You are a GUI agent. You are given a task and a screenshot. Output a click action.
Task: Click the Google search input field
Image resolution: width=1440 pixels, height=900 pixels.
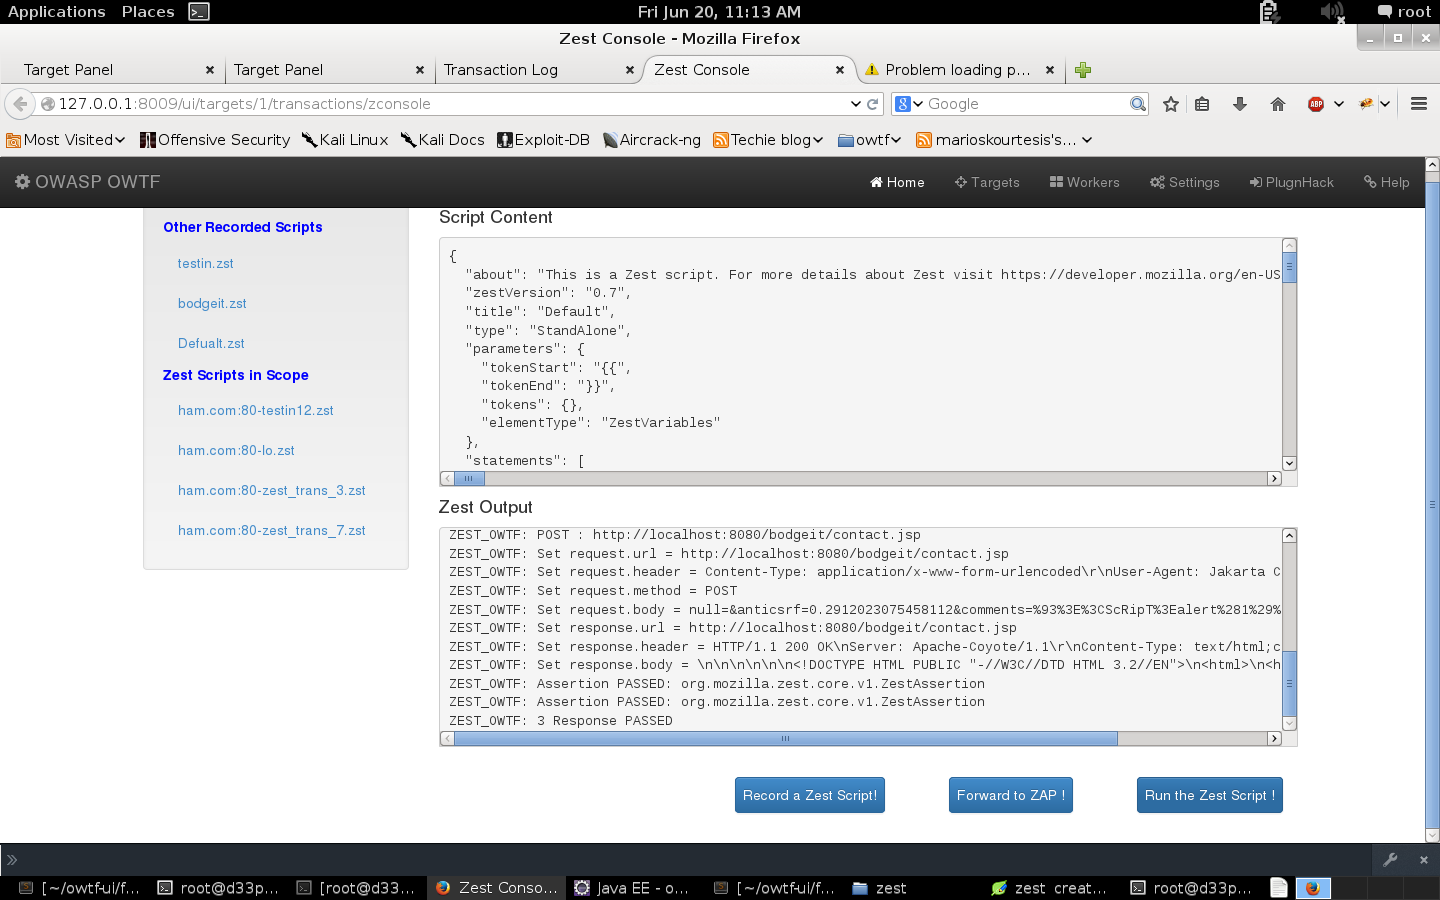coord(1025,104)
